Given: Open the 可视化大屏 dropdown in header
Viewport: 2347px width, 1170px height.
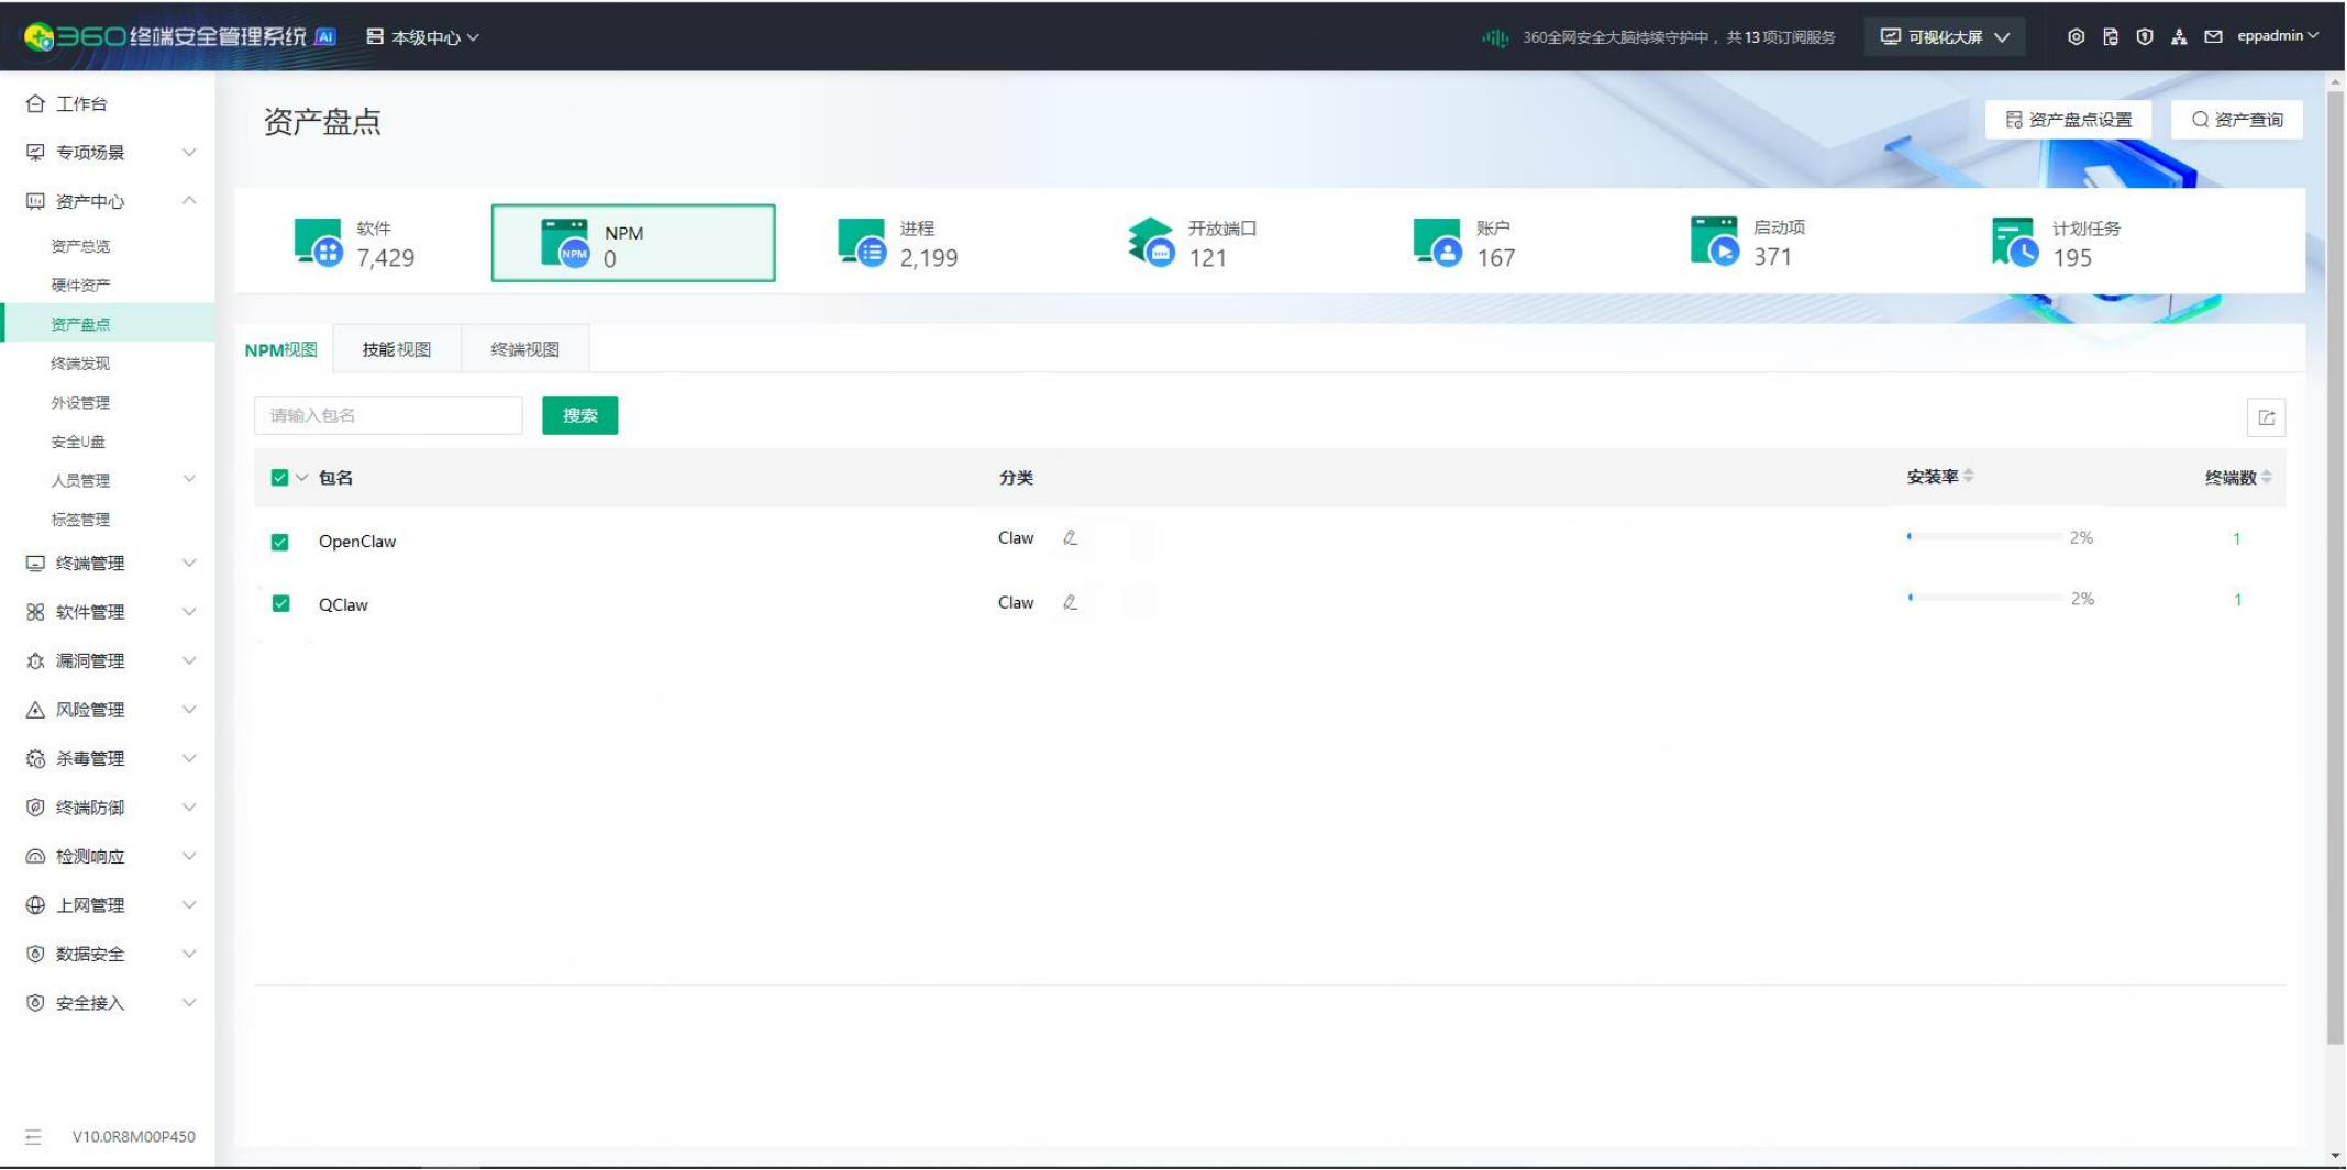Looking at the screenshot, I should [x=1944, y=37].
